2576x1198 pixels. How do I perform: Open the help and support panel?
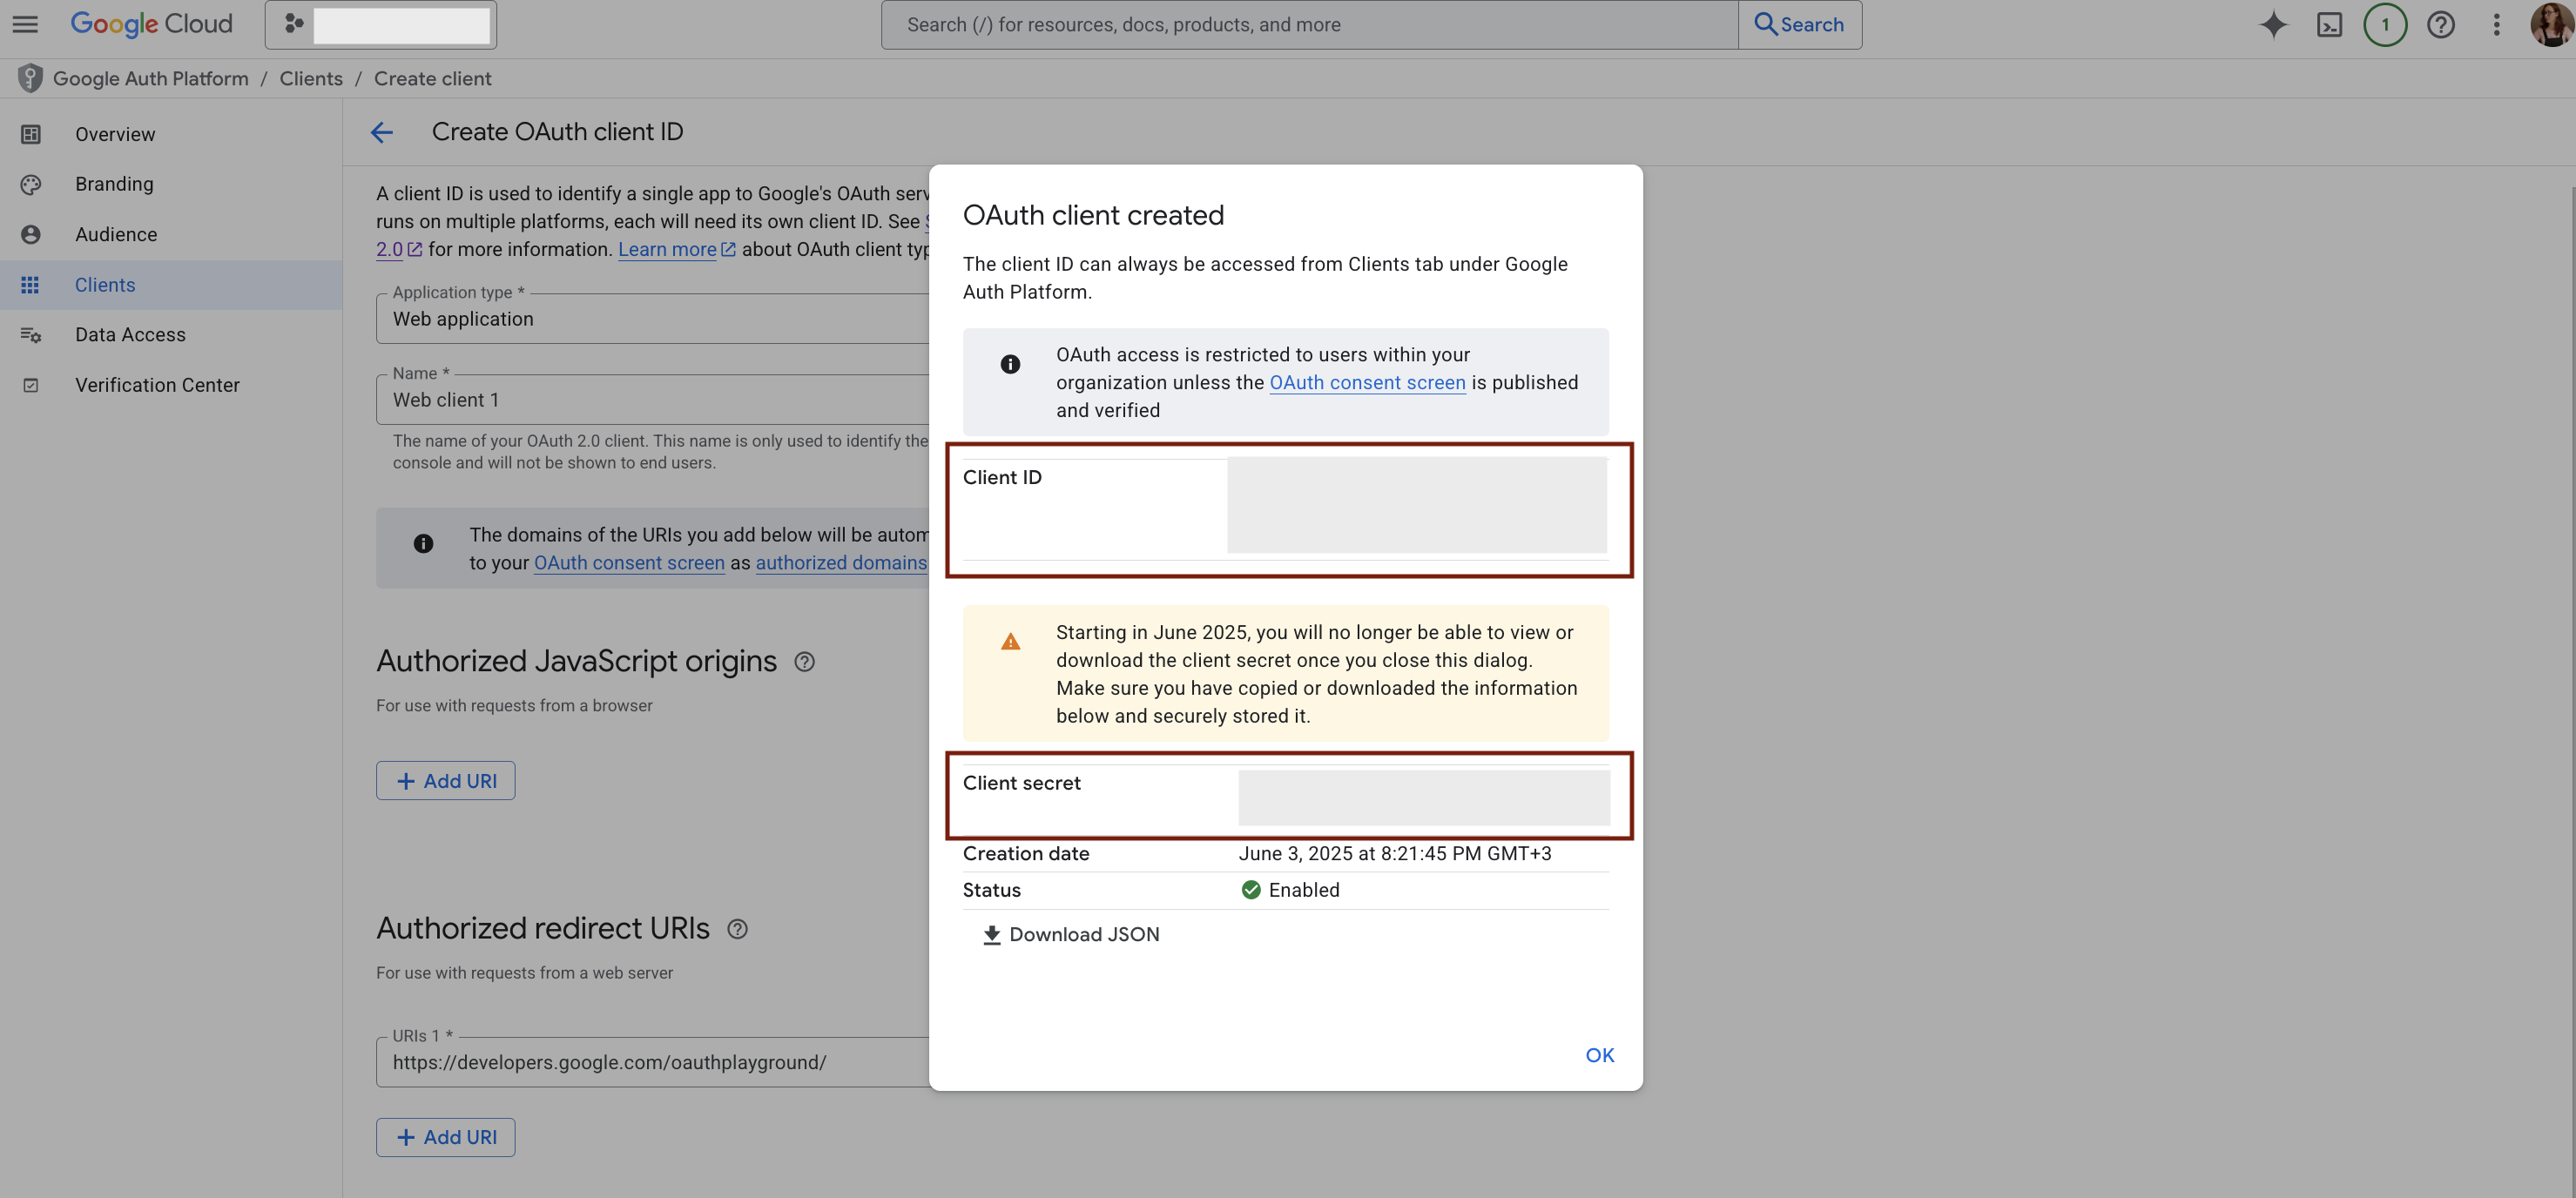(2440, 24)
